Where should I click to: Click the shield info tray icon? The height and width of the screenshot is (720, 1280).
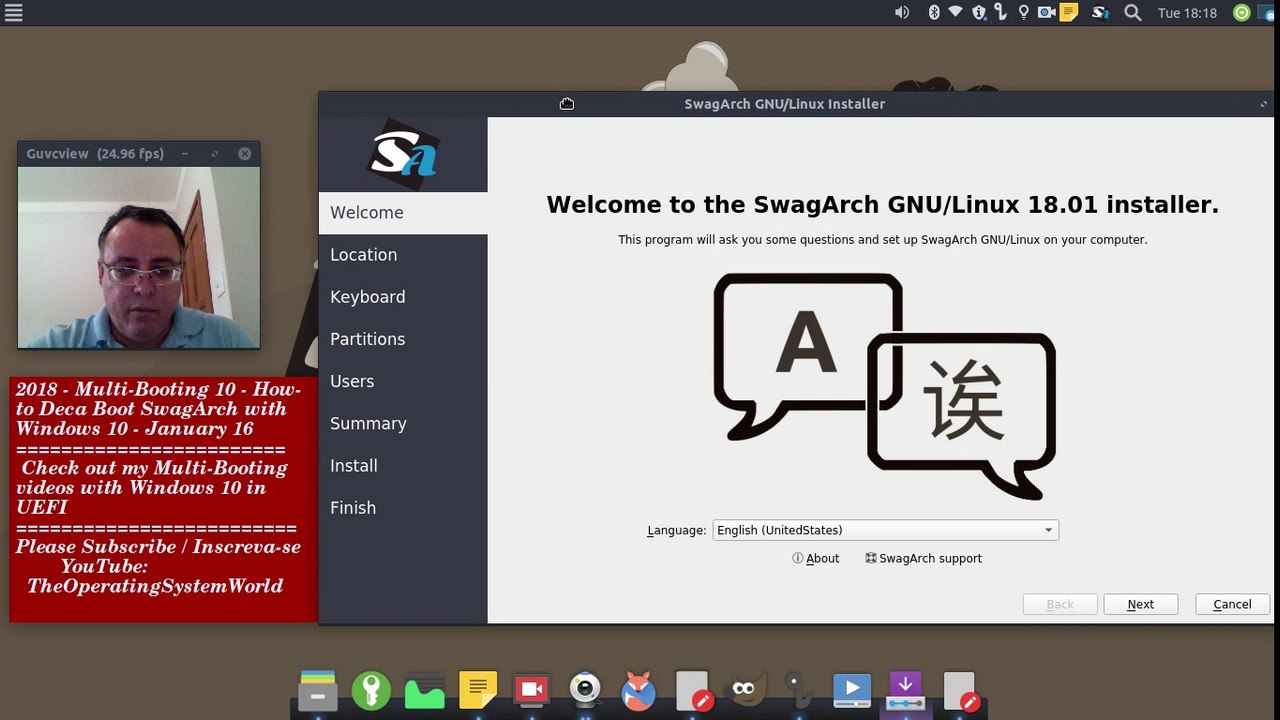tap(979, 13)
